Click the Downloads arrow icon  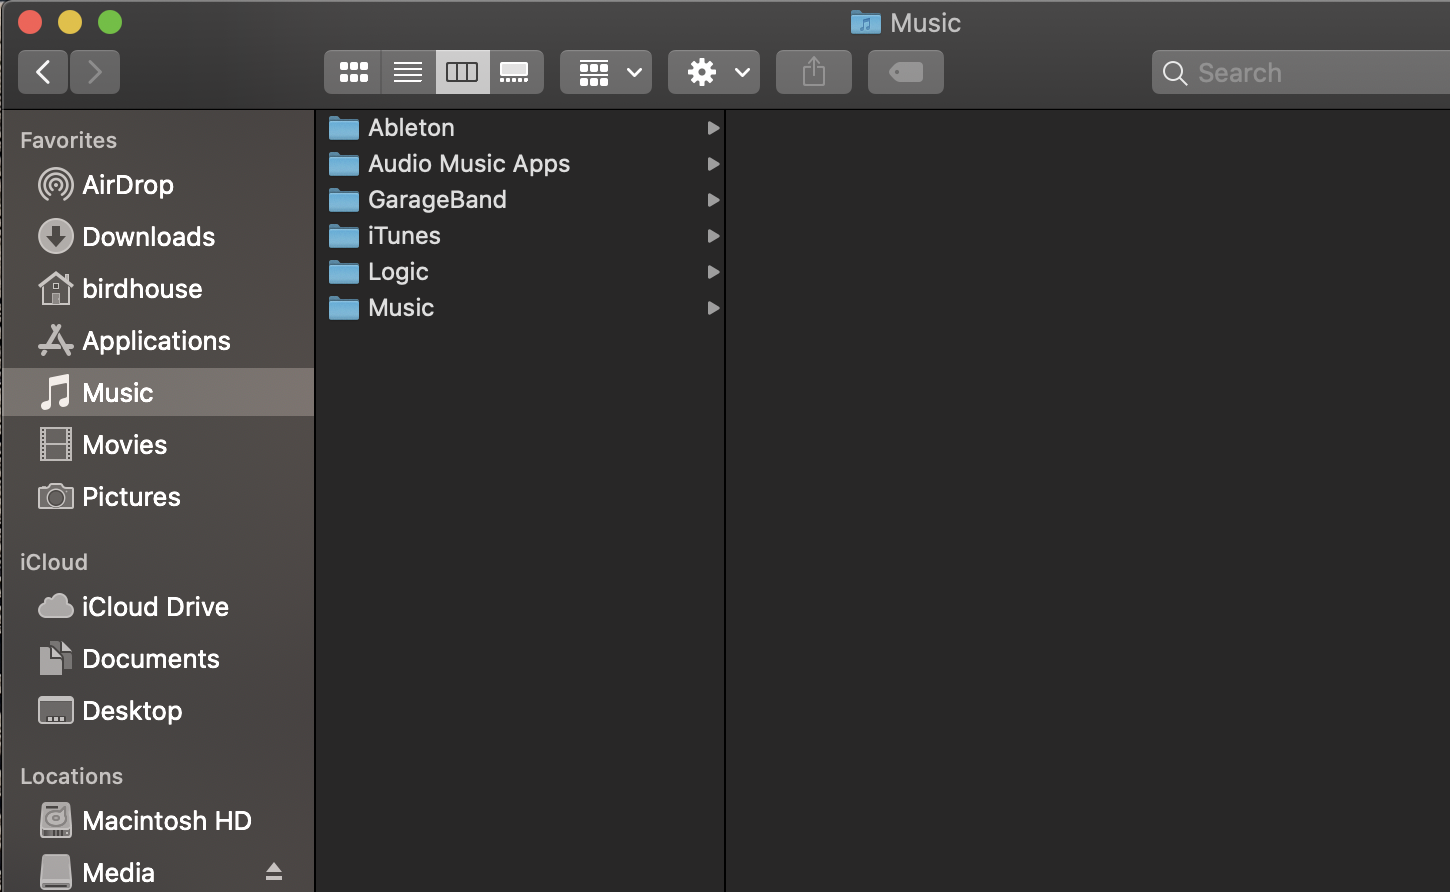pos(55,237)
